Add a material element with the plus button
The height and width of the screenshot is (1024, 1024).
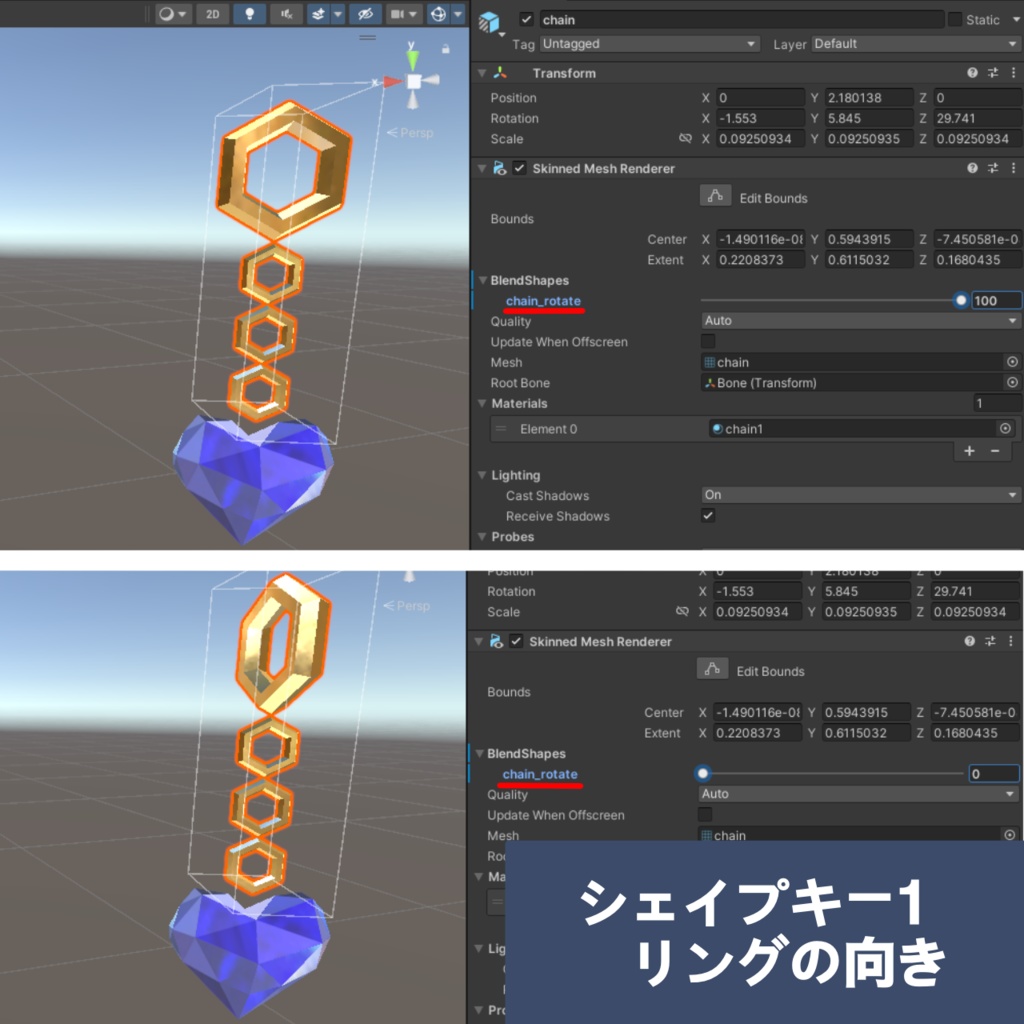968,451
